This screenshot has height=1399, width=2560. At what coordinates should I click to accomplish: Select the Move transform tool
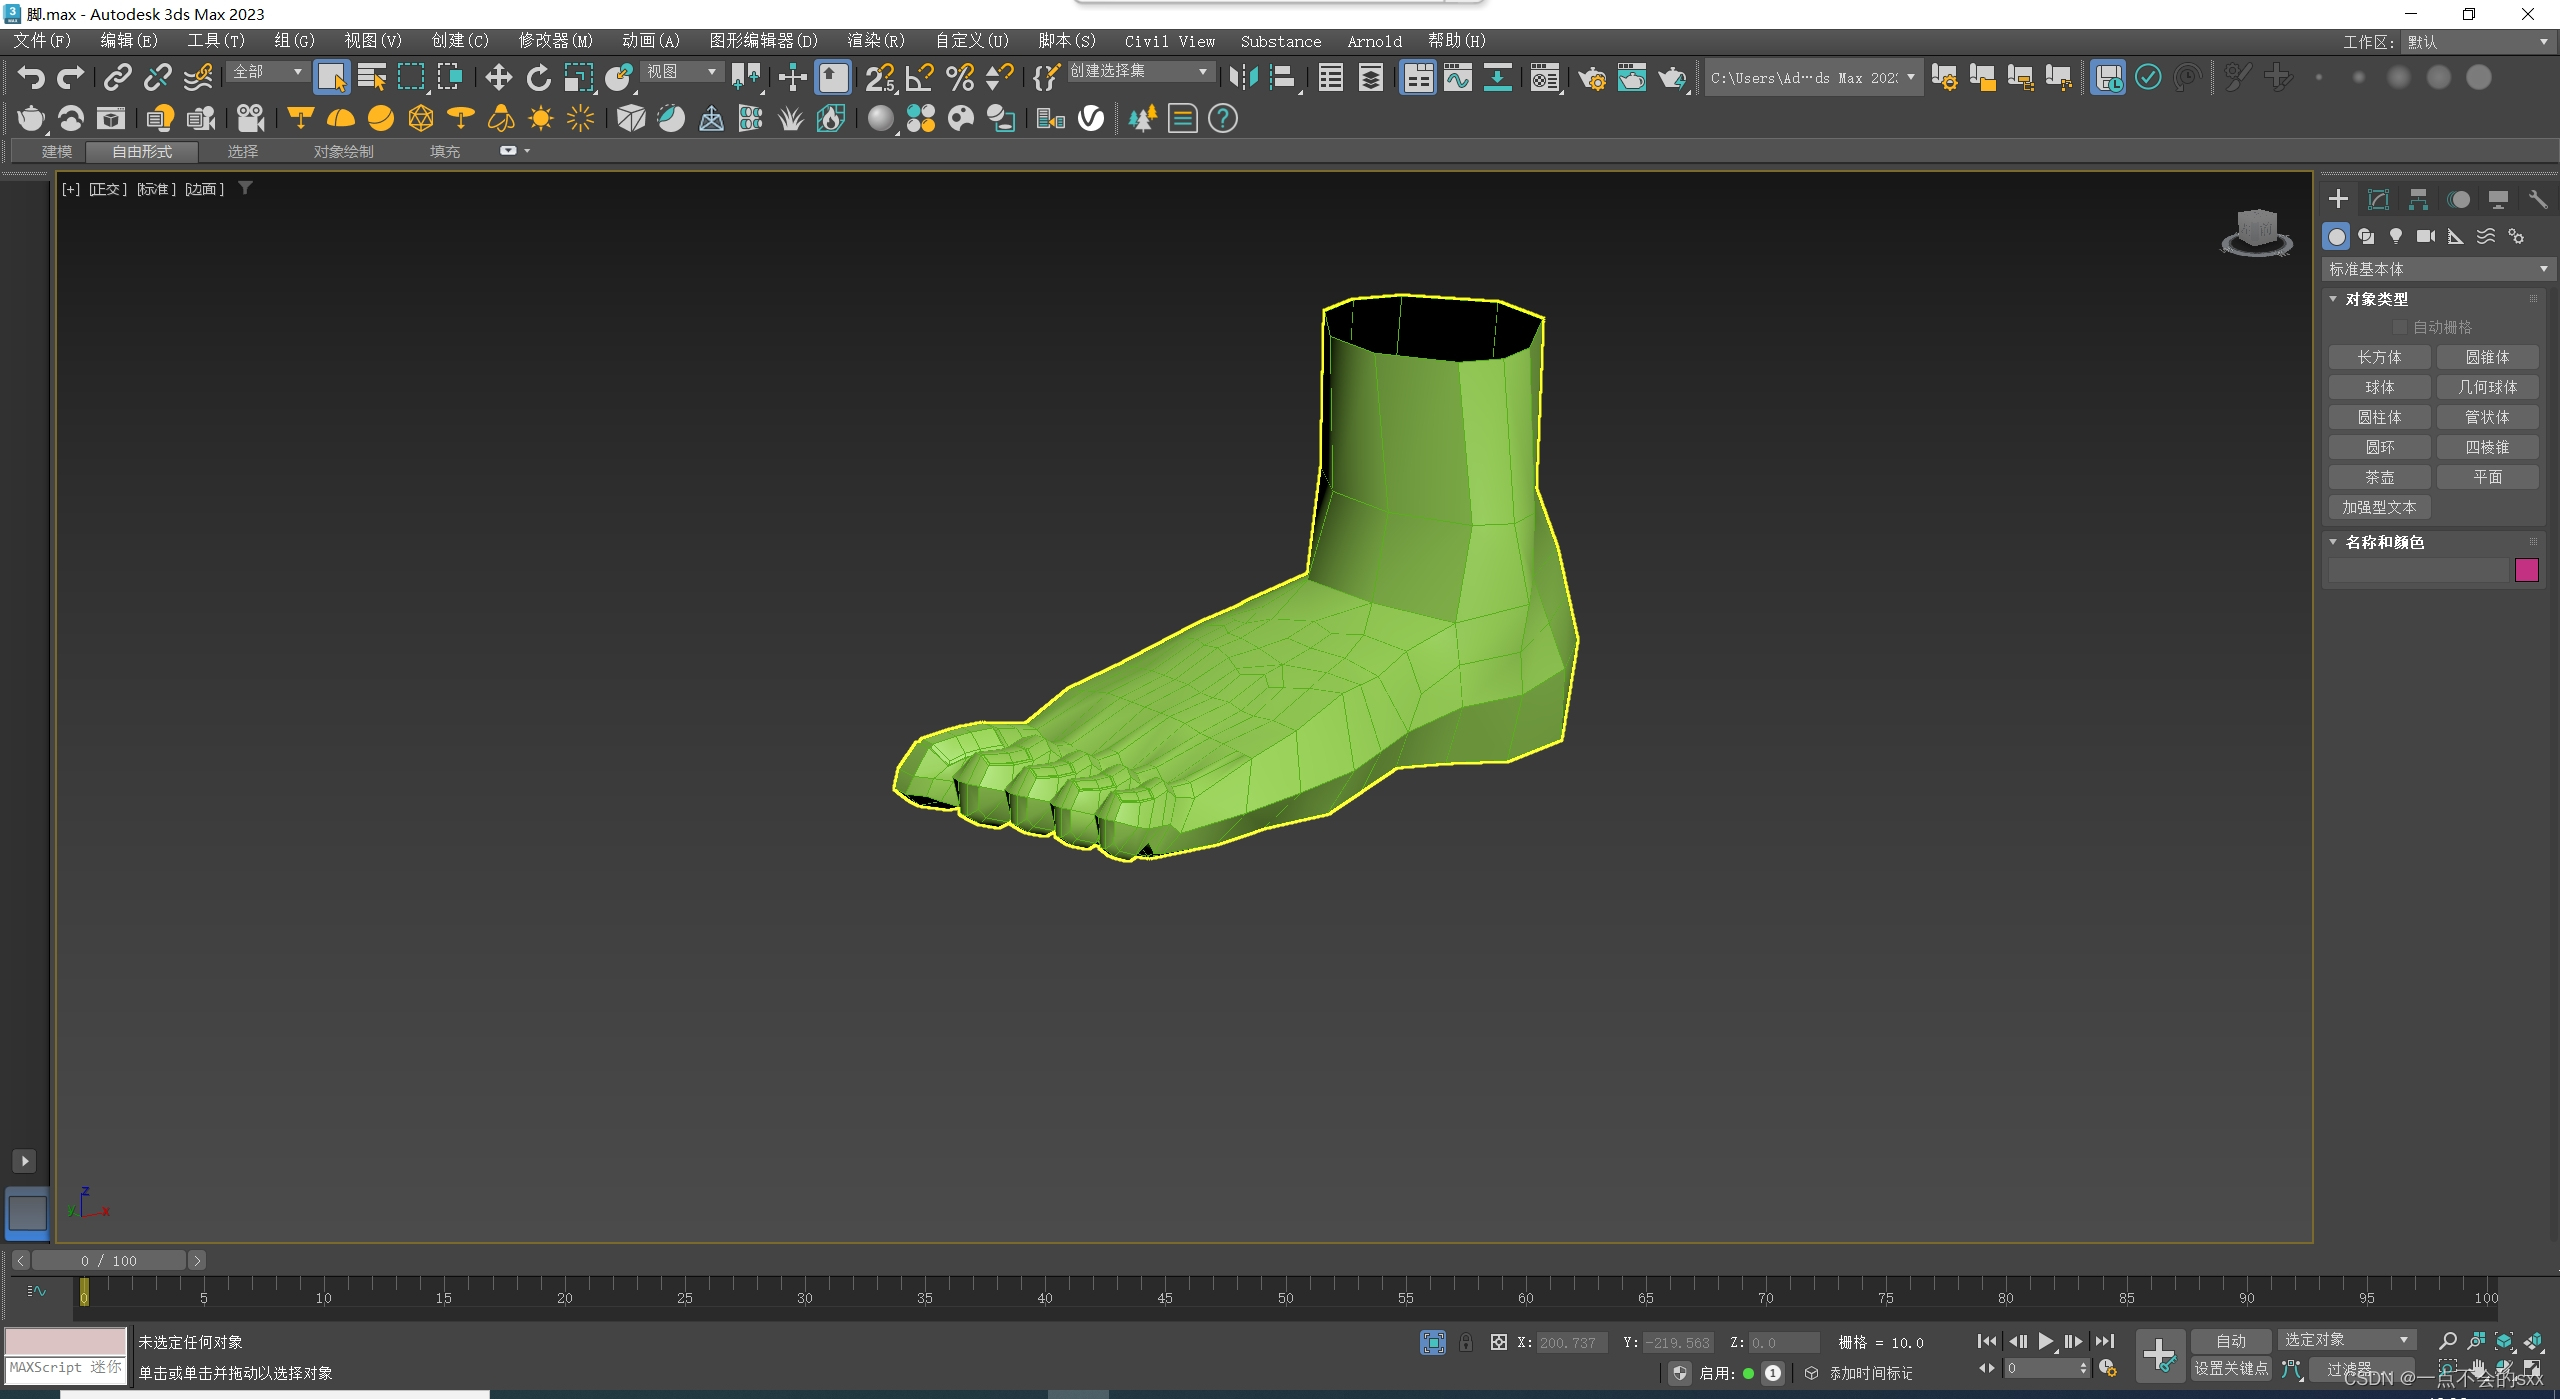[x=498, y=77]
